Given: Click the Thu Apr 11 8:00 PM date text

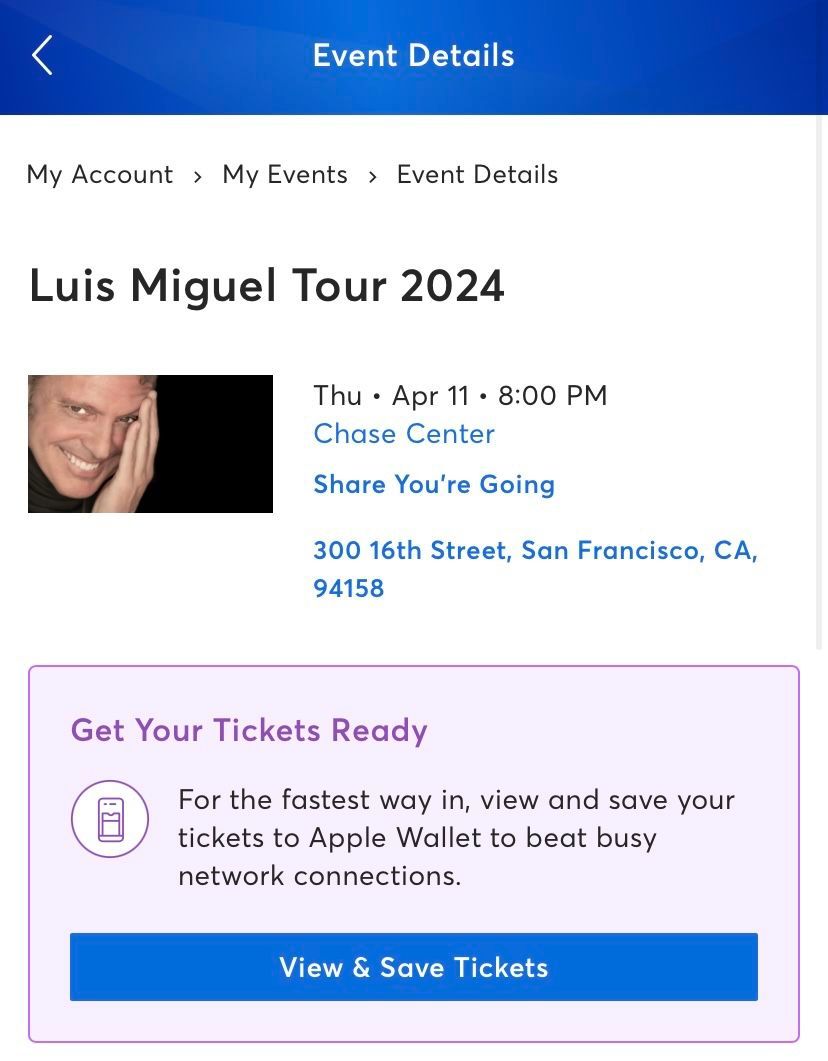Looking at the screenshot, I should point(460,396).
